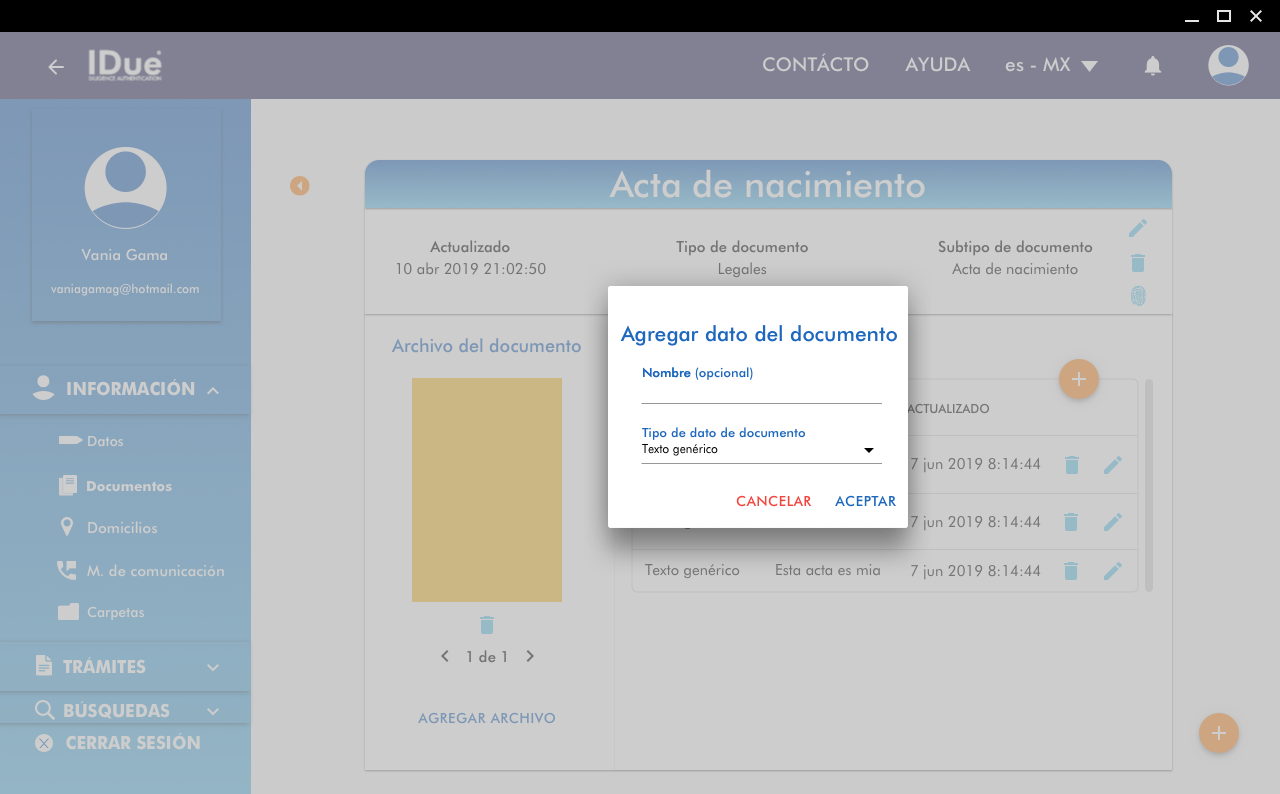Go to next page of document file
Screen dimensions: 1280x794
(x=530, y=657)
